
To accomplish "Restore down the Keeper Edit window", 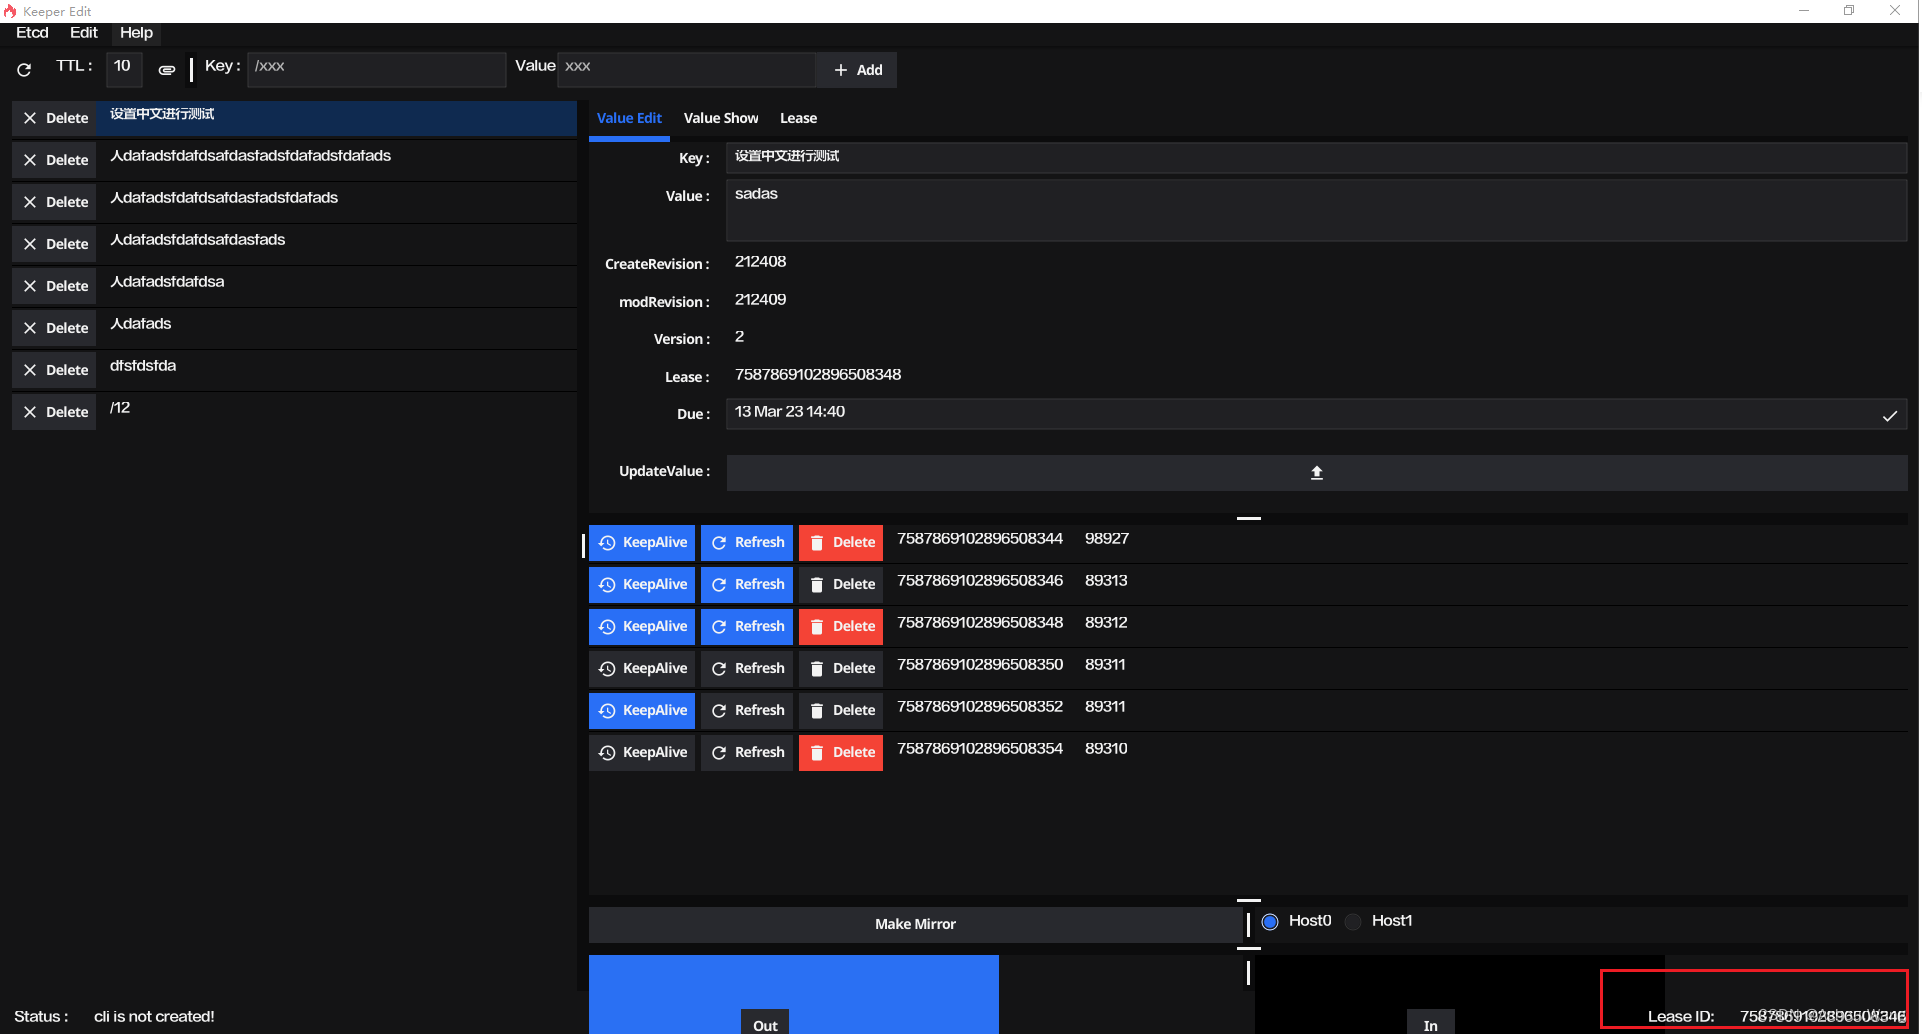I will pos(1849,11).
